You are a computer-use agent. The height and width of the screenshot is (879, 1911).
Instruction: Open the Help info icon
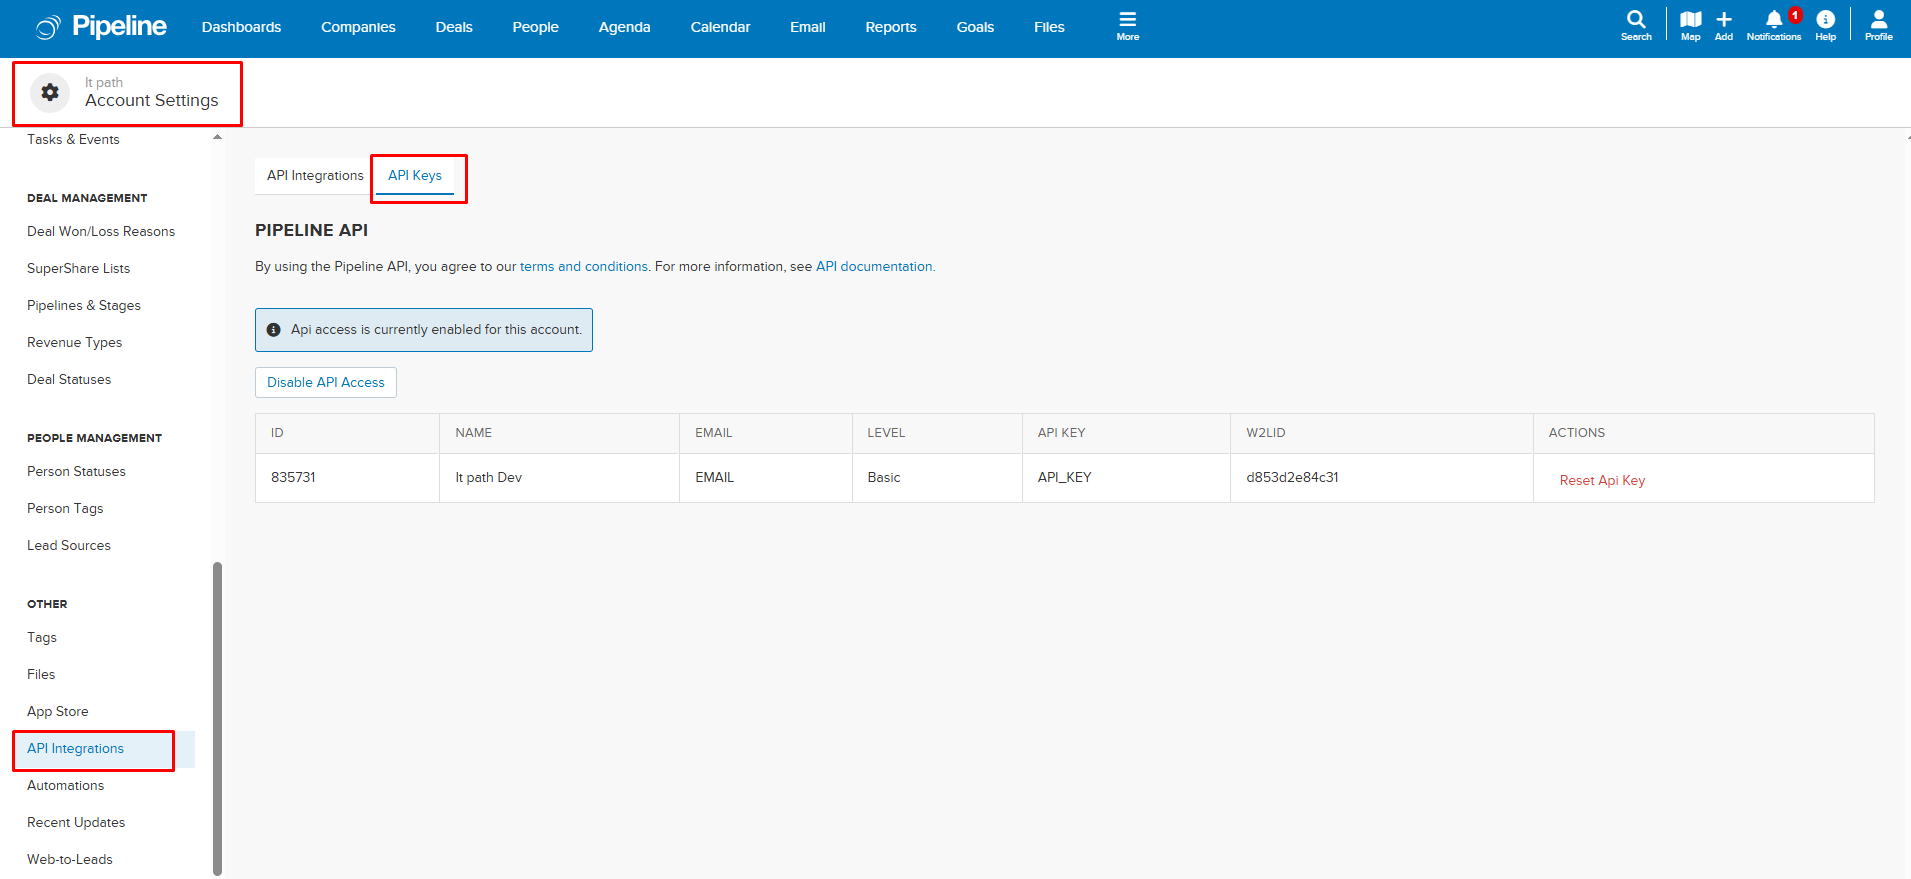[1825, 20]
